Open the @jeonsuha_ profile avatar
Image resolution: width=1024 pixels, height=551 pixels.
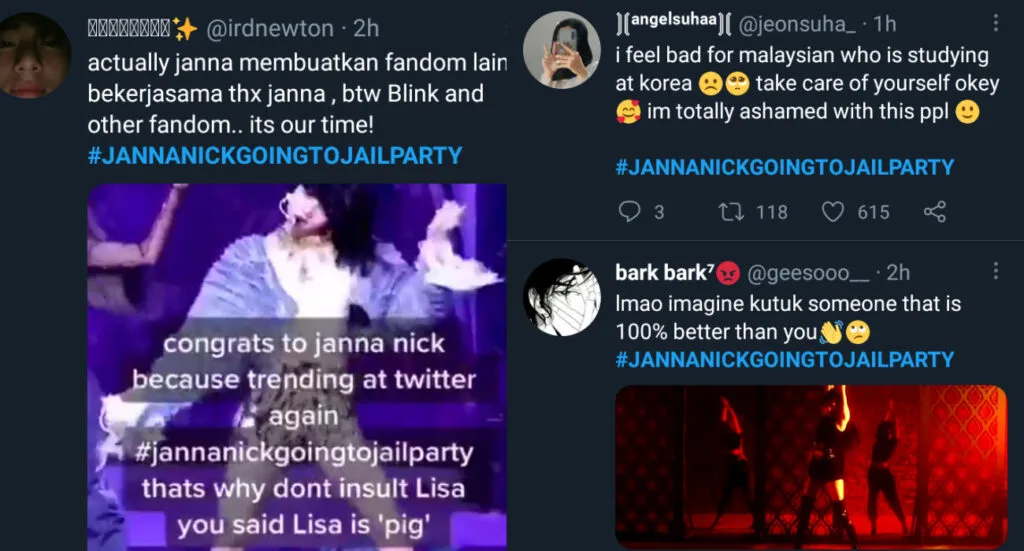point(562,50)
